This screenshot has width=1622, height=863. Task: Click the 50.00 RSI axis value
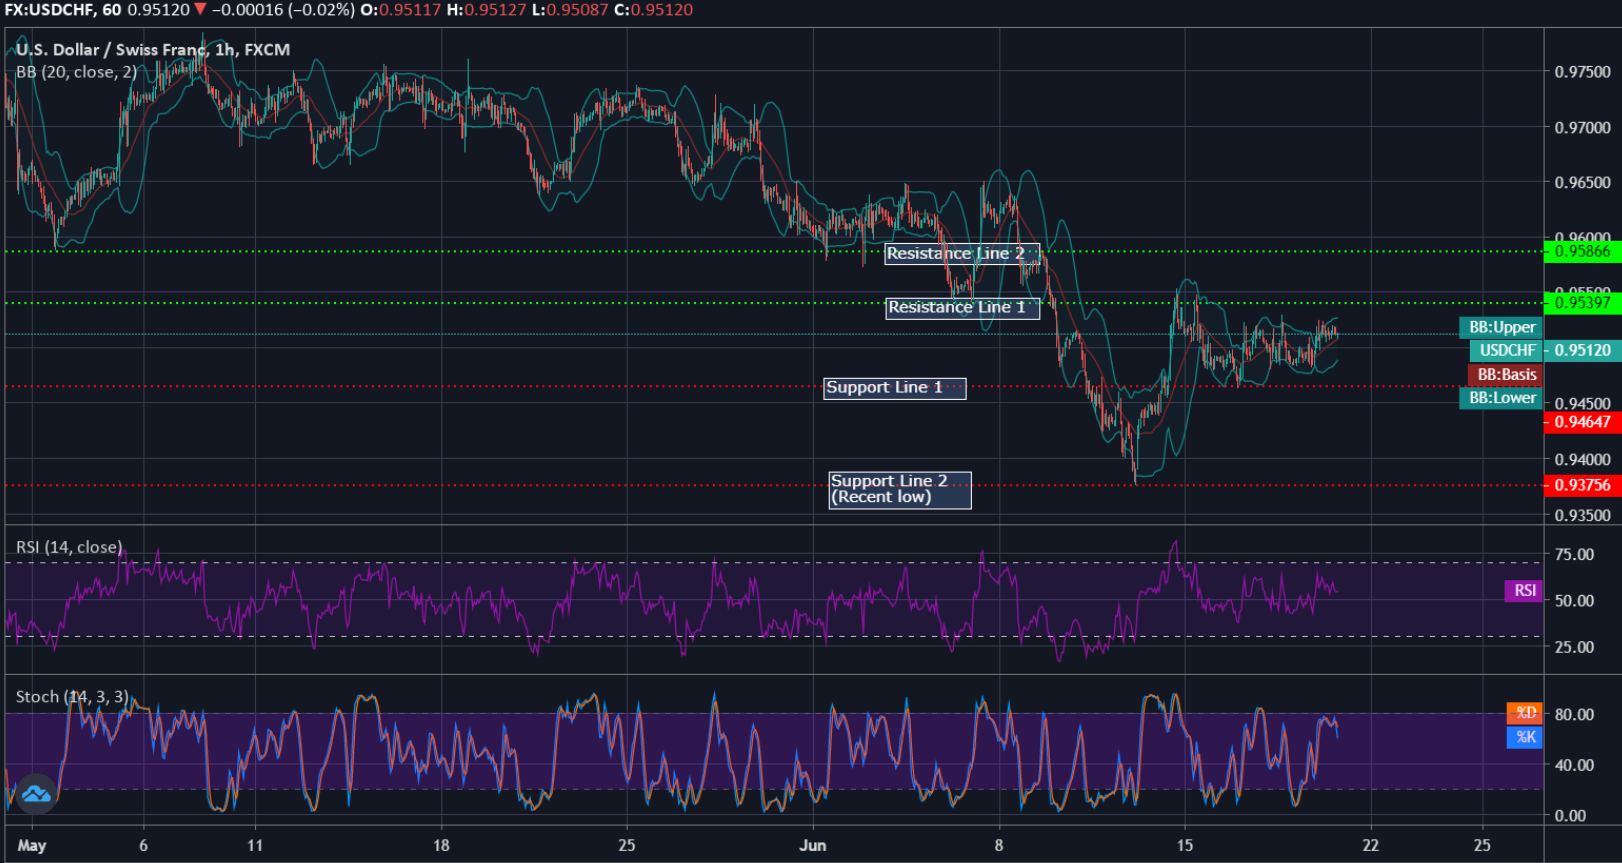[x=1575, y=602]
